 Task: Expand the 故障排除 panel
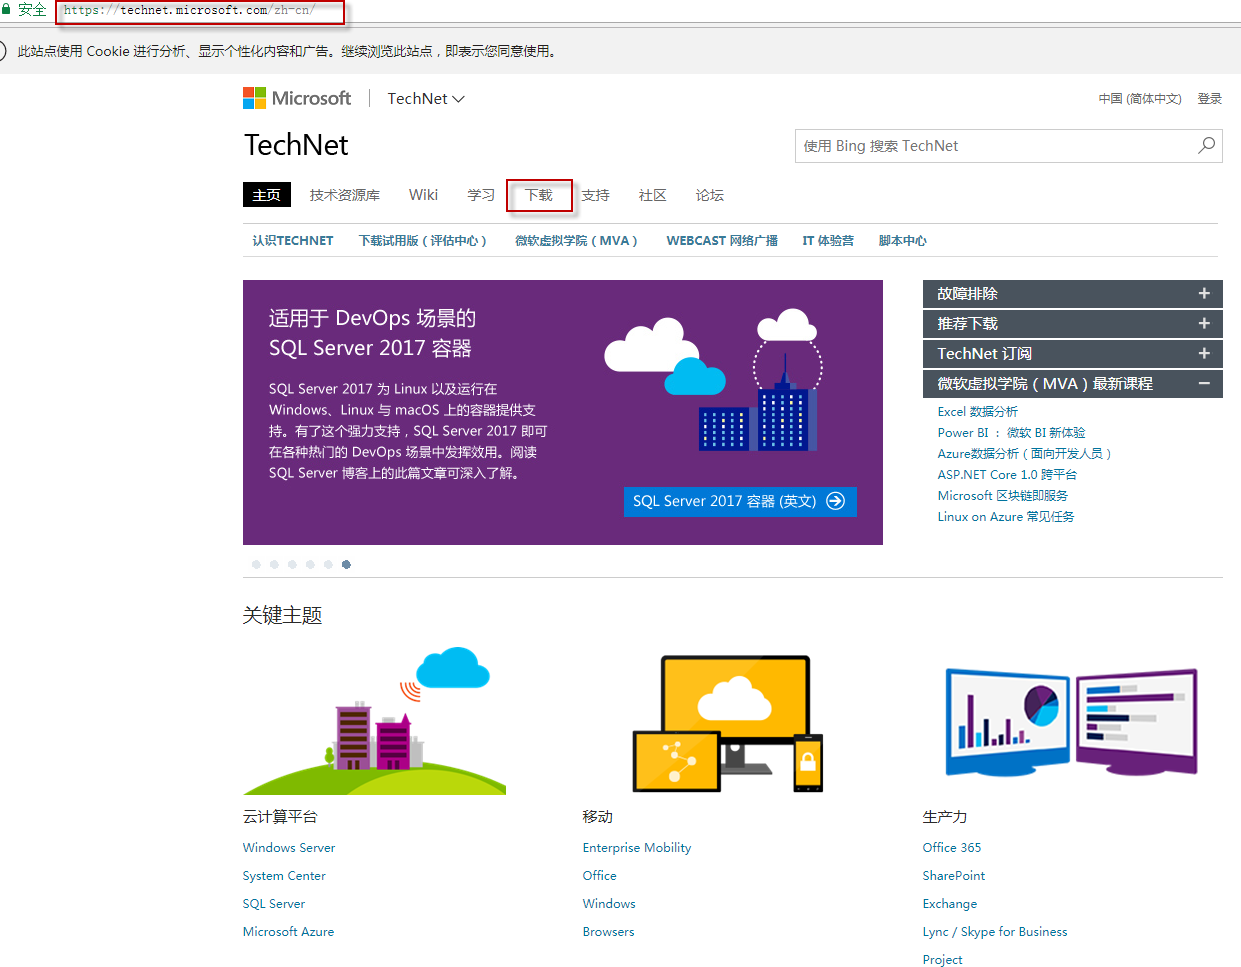pyautogui.click(x=1072, y=294)
